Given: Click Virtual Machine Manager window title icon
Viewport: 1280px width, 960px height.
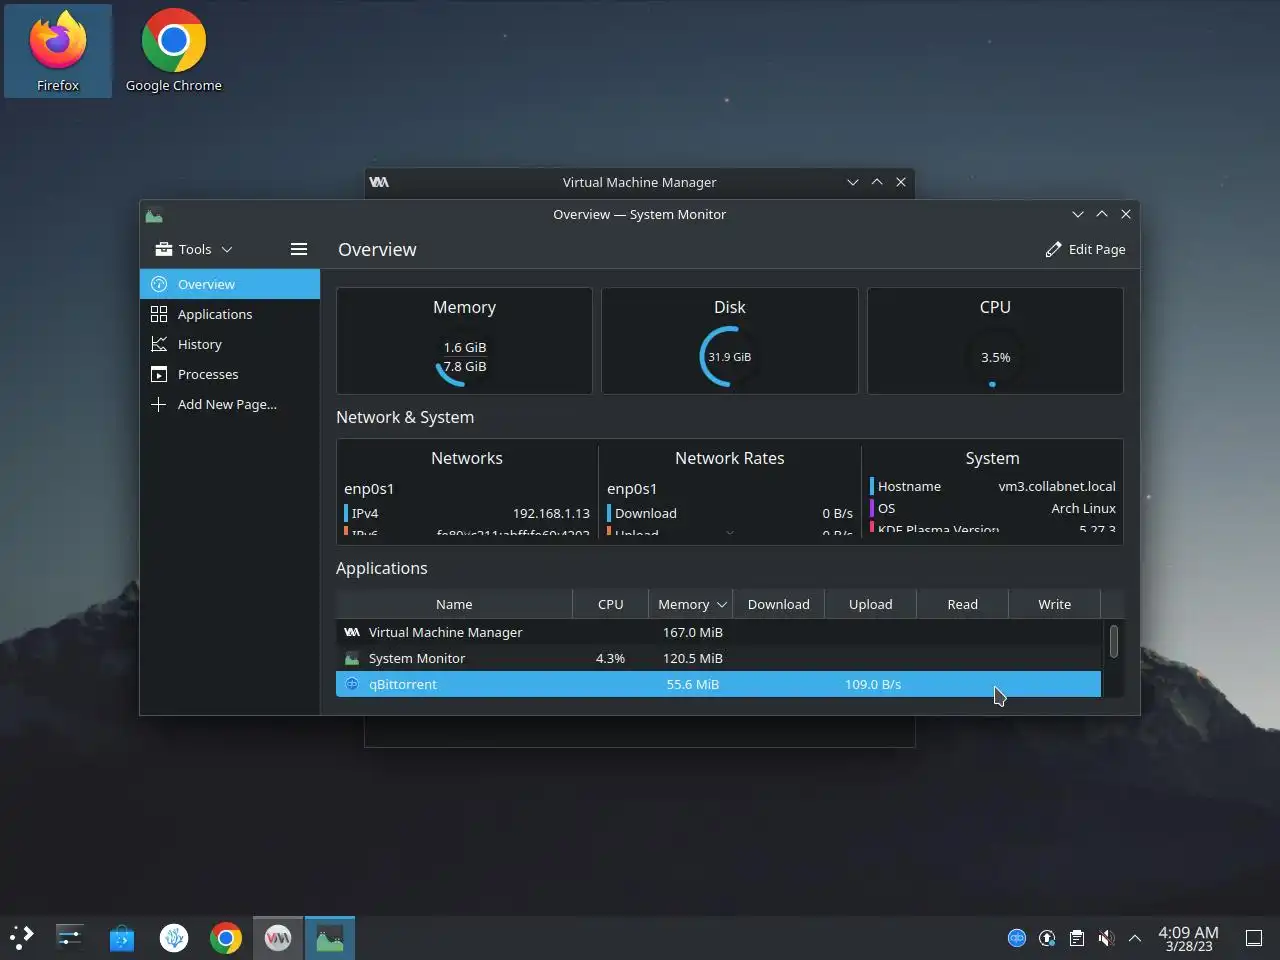Looking at the screenshot, I should (379, 182).
